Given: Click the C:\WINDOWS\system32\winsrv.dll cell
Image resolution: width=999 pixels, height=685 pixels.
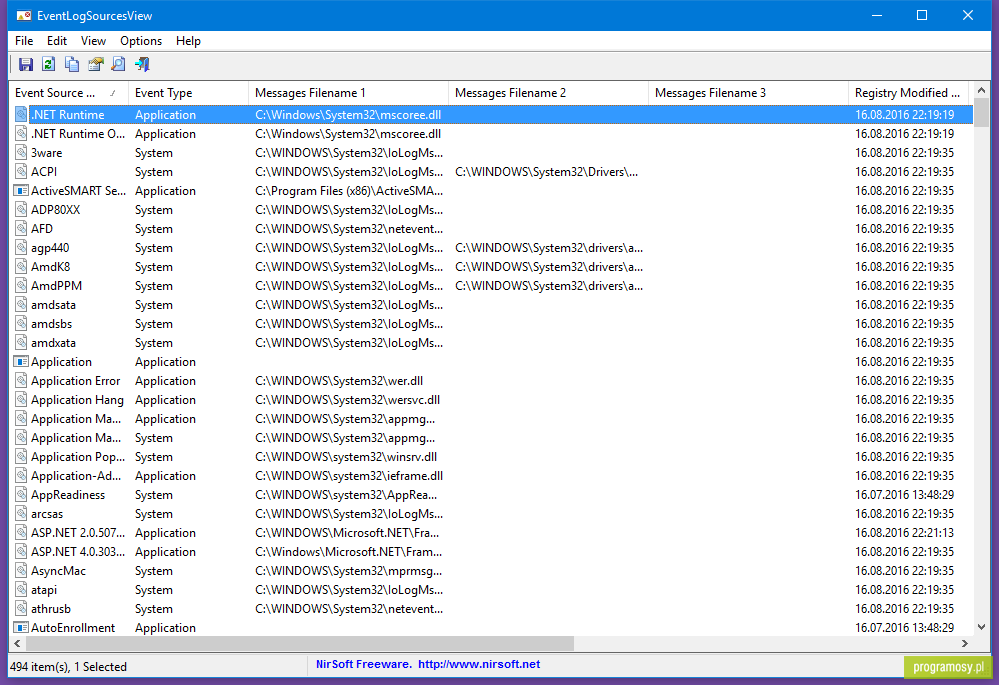Looking at the screenshot, I should point(346,457).
